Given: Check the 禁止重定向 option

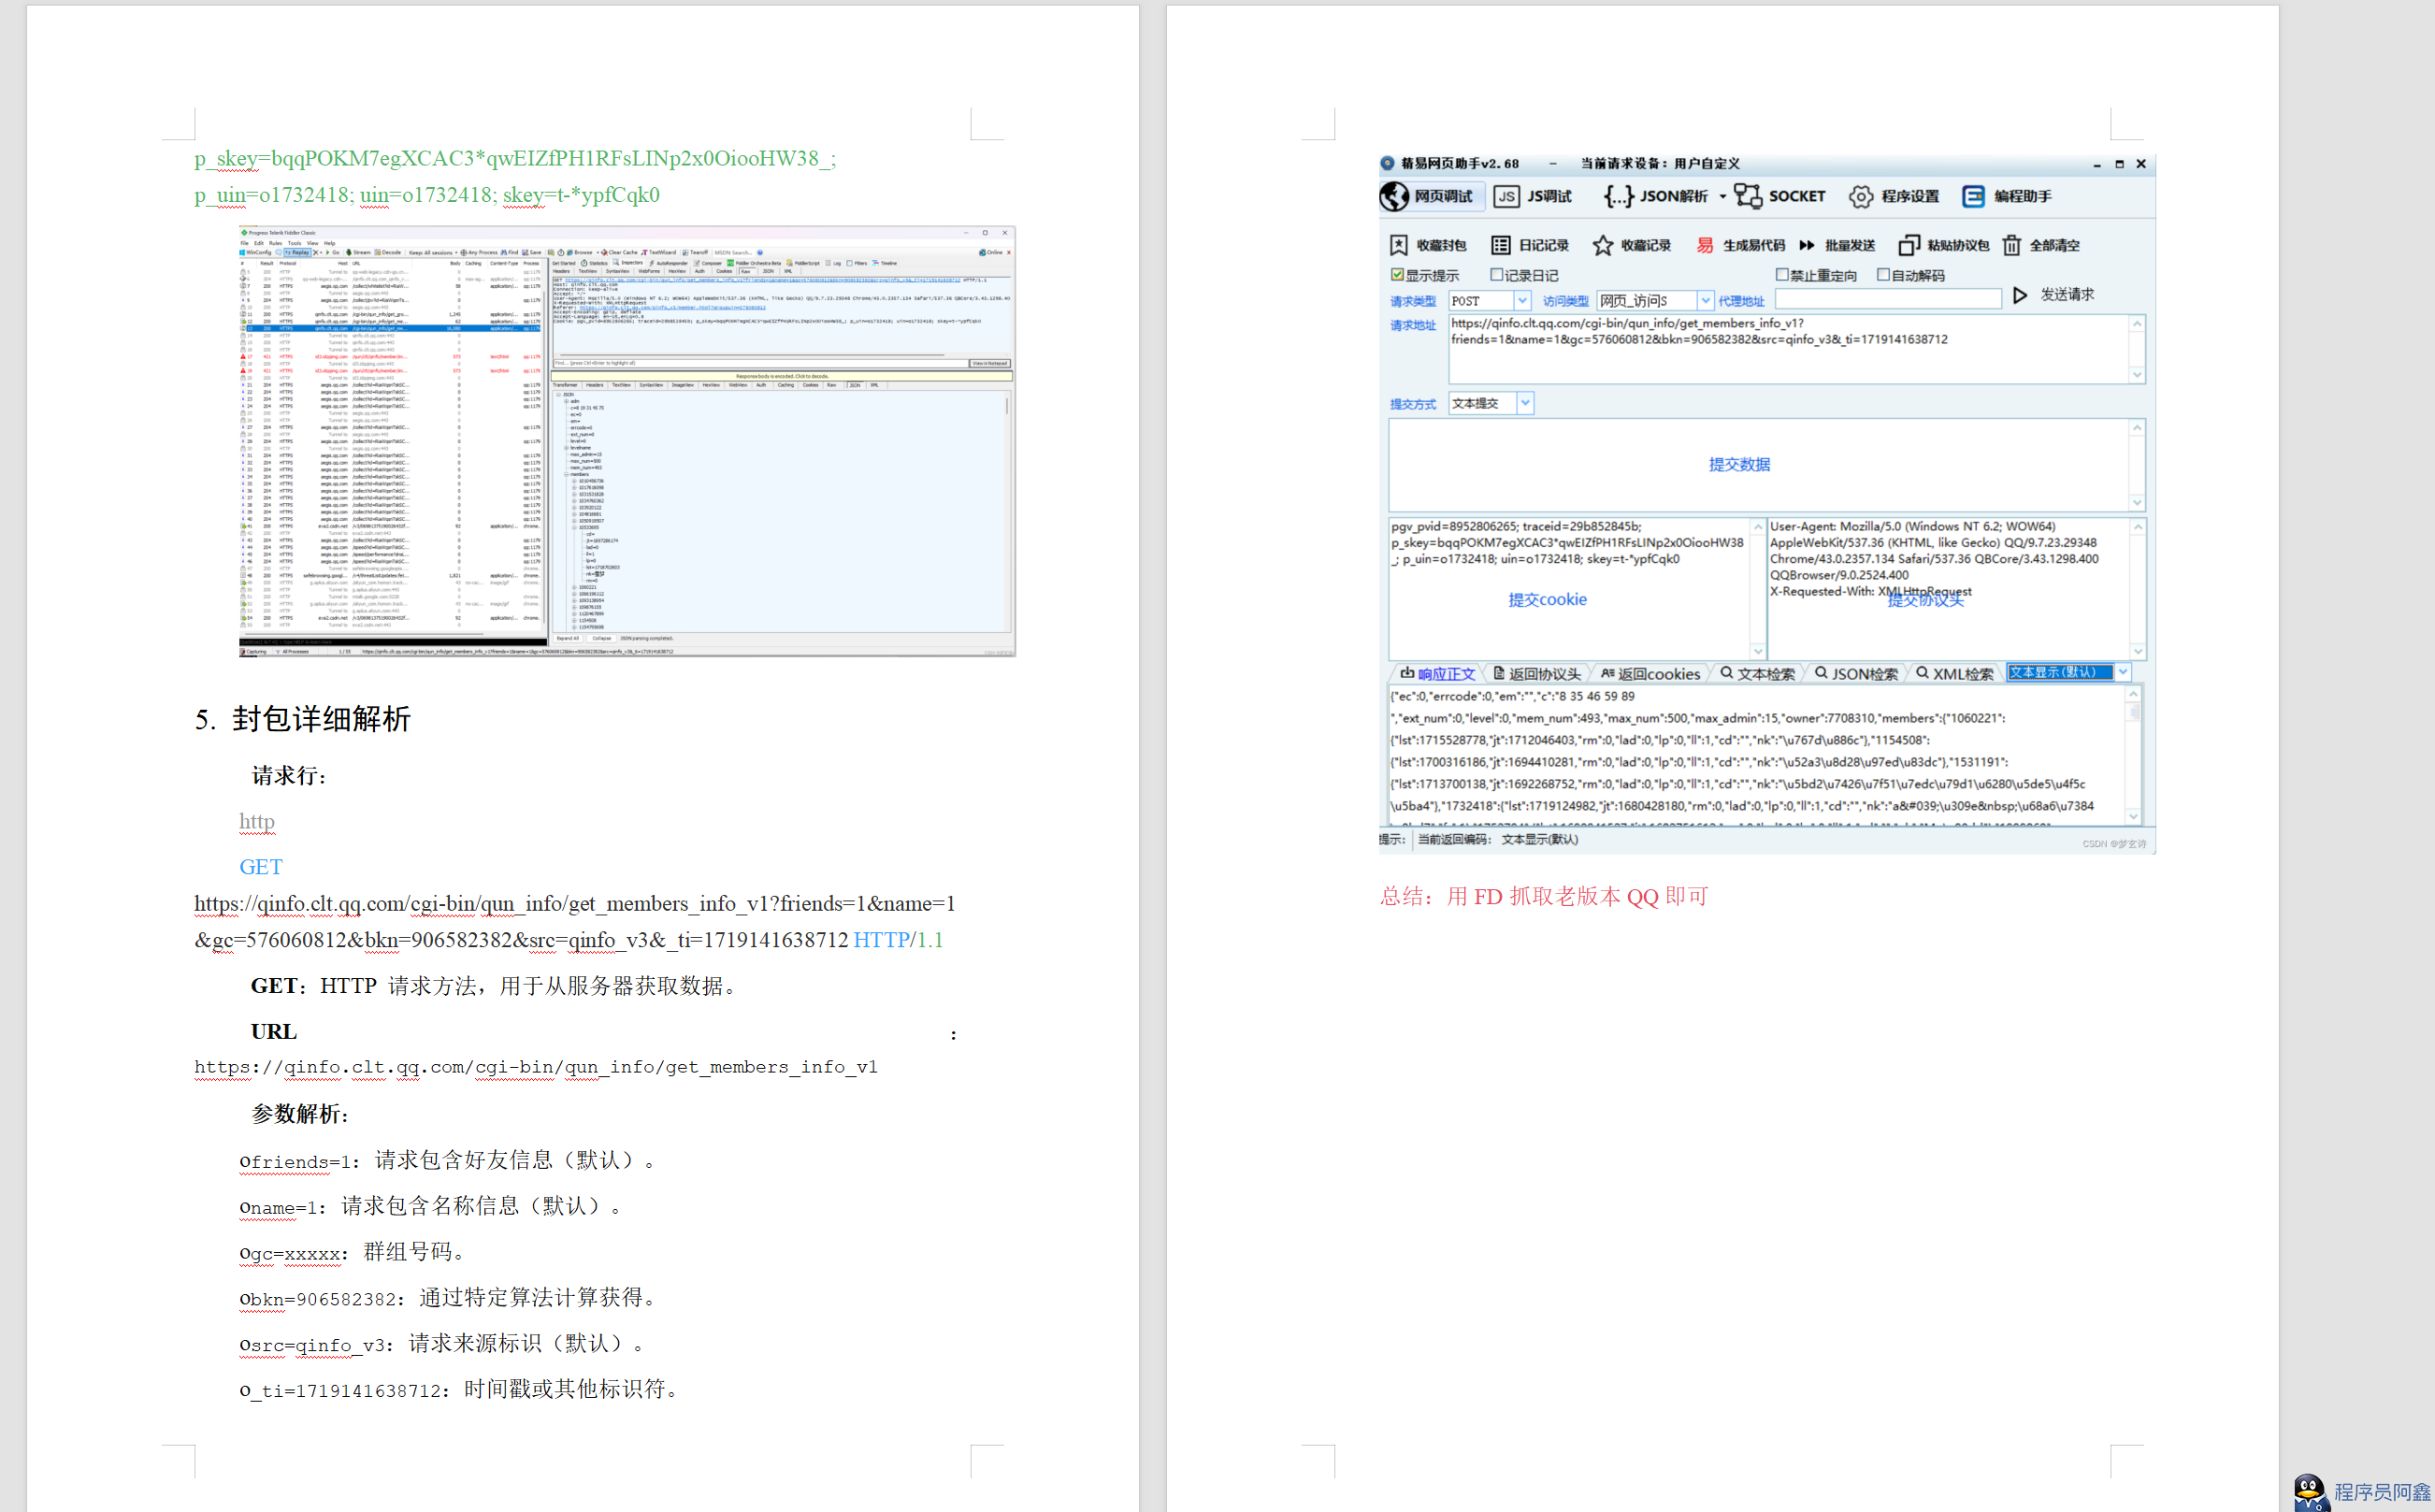Looking at the screenshot, I should point(1782,274).
